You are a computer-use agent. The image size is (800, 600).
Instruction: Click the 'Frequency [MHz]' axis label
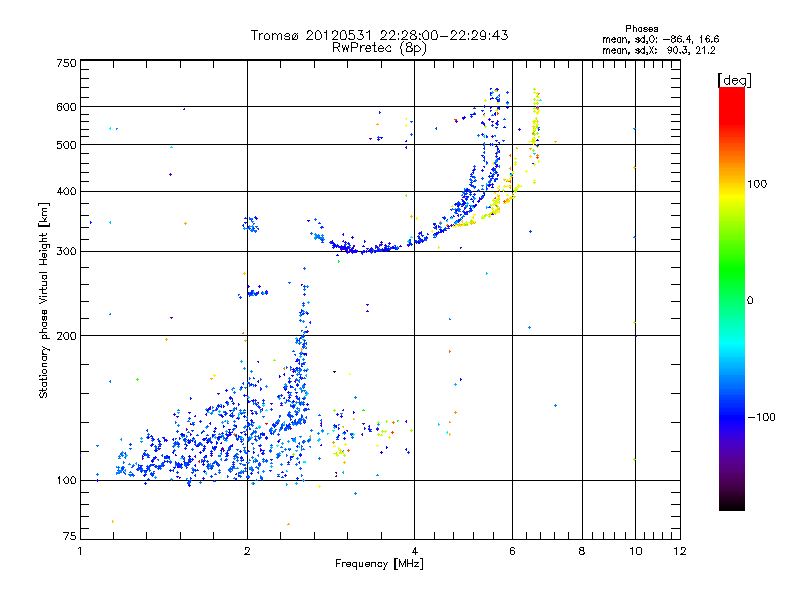(x=379, y=564)
